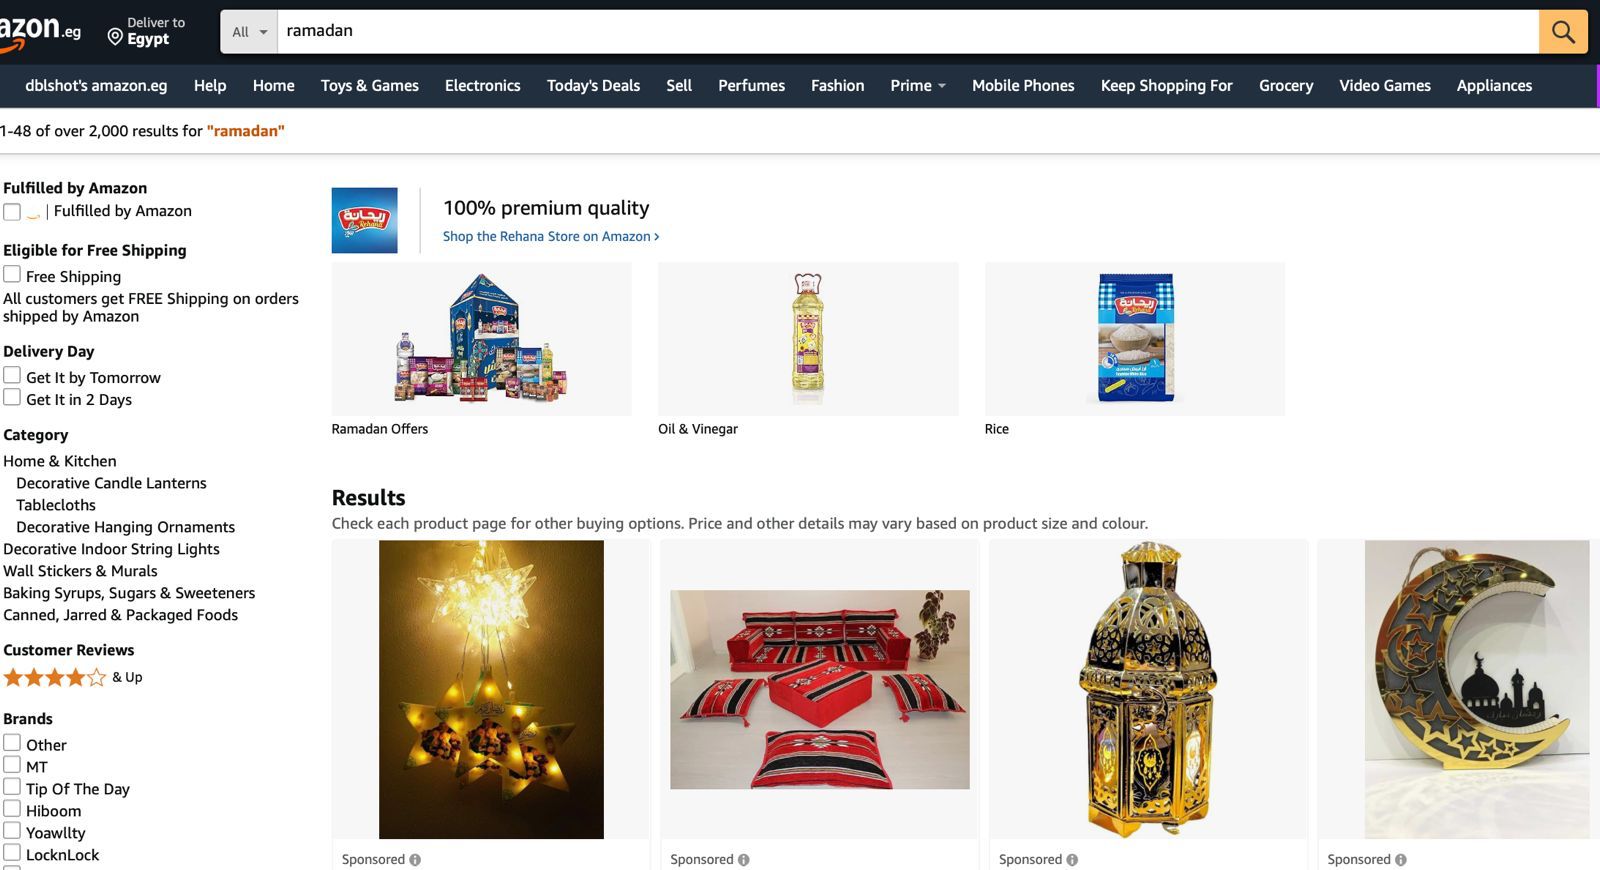Click into the search field containing ramadan
This screenshot has width=1600, height=870.
(908, 32)
